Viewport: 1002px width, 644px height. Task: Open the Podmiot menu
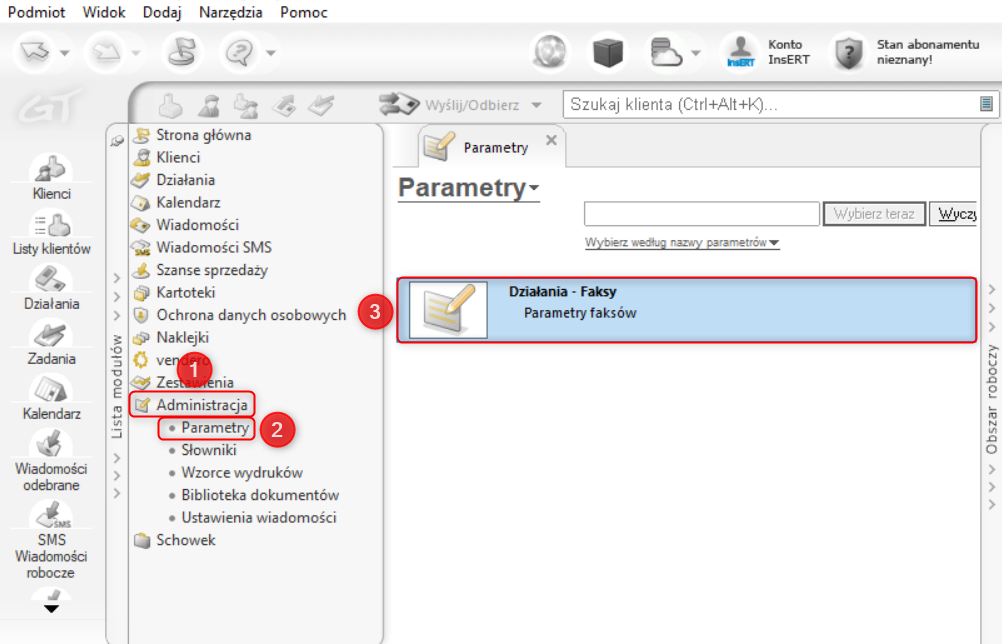pos(36,12)
